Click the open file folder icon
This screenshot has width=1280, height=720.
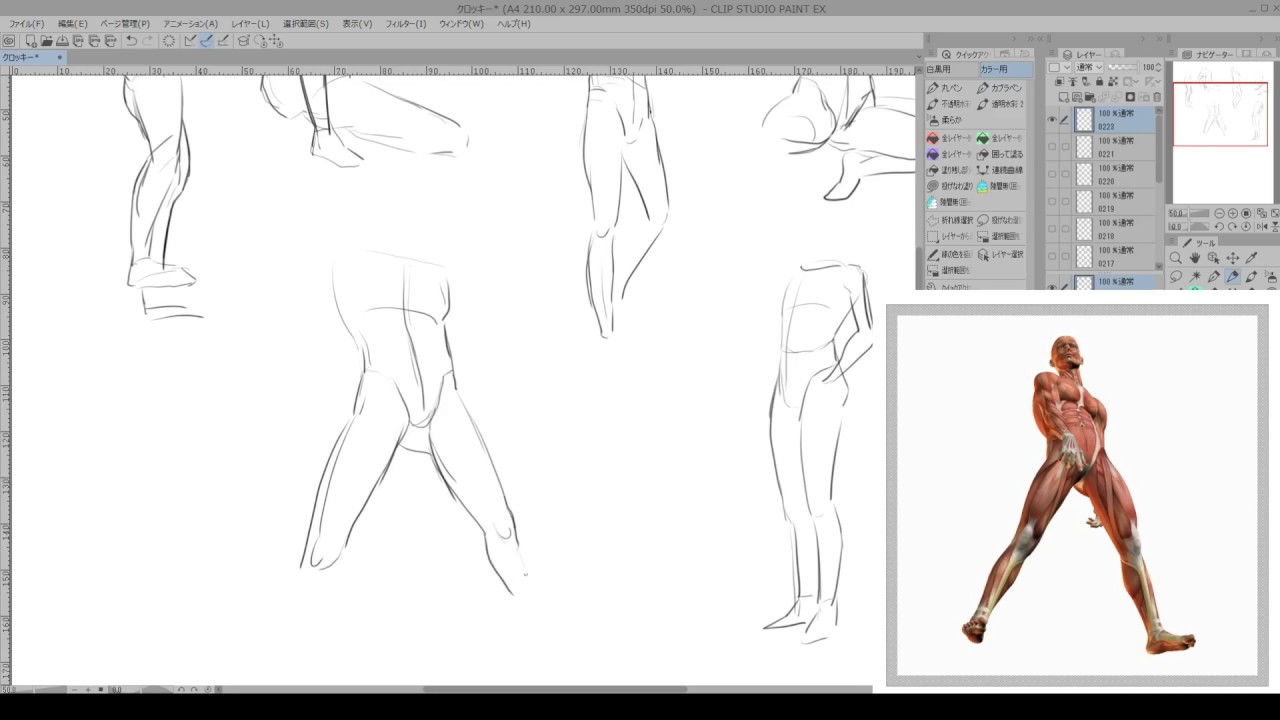click(47, 41)
